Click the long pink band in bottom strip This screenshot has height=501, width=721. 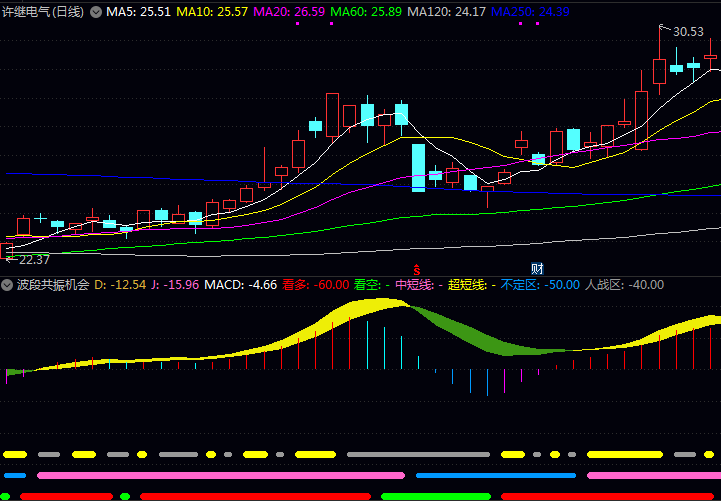[220, 476]
